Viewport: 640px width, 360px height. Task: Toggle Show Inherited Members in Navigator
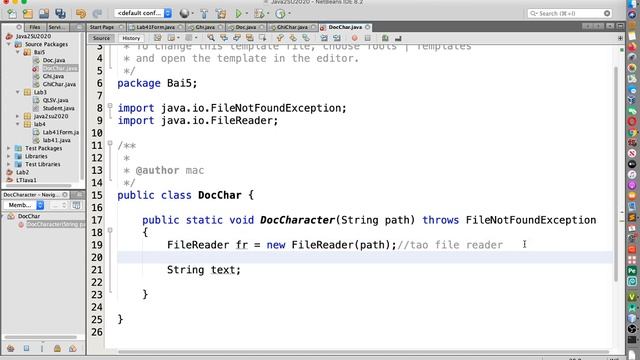[11, 349]
